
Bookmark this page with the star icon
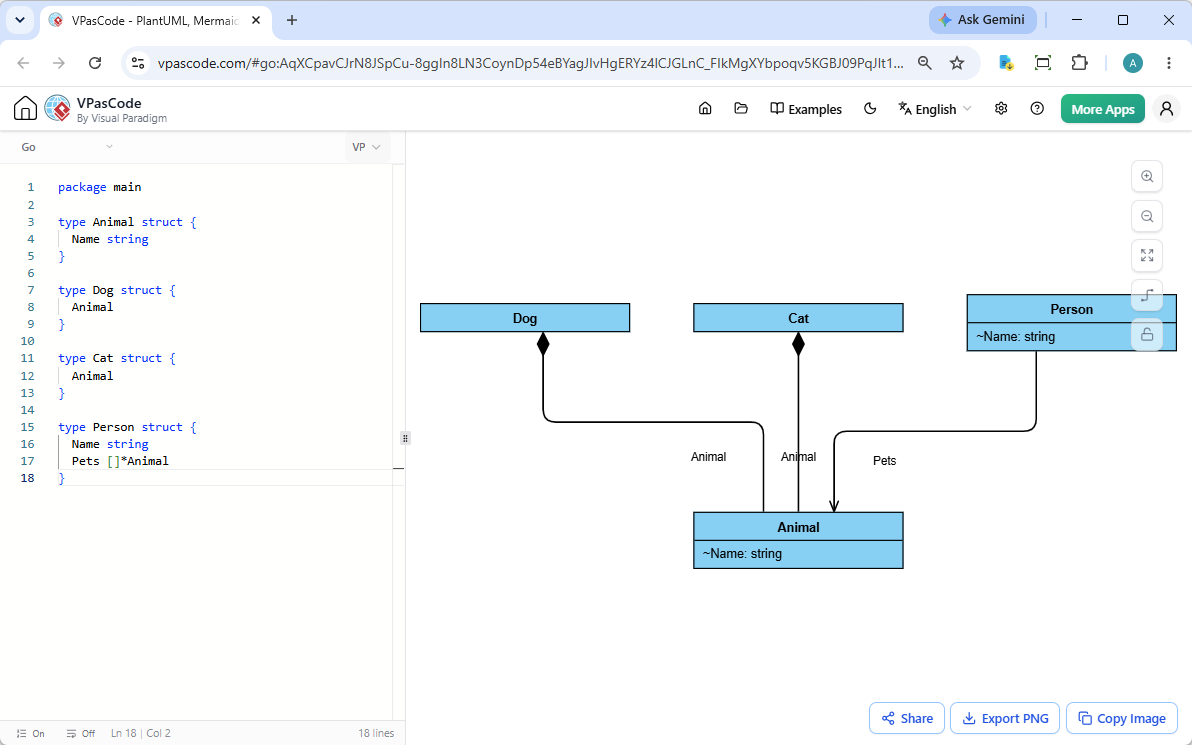pyautogui.click(x=957, y=63)
